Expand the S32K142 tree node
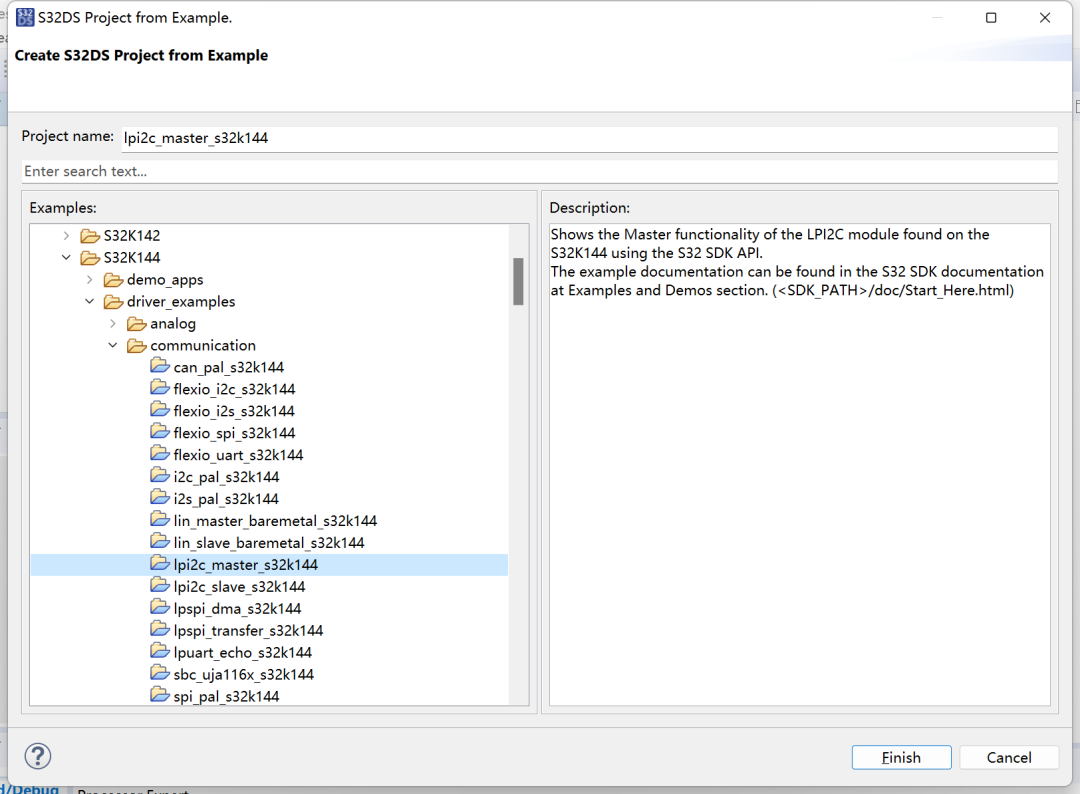This screenshot has width=1080, height=794. pyautogui.click(x=67, y=236)
